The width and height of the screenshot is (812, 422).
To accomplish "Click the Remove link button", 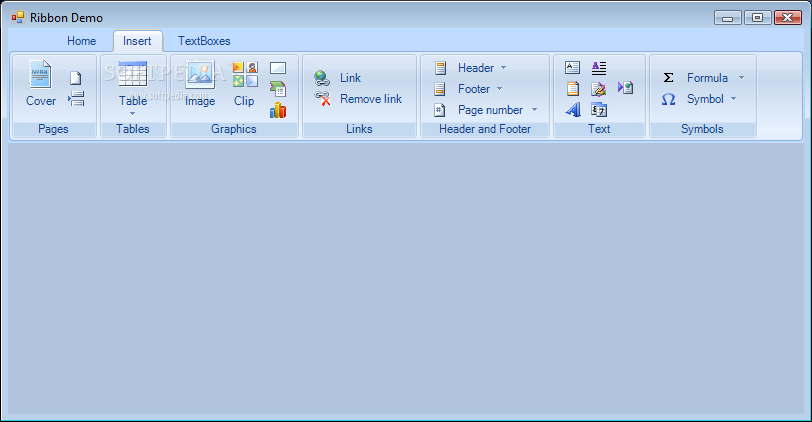I will [x=358, y=99].
